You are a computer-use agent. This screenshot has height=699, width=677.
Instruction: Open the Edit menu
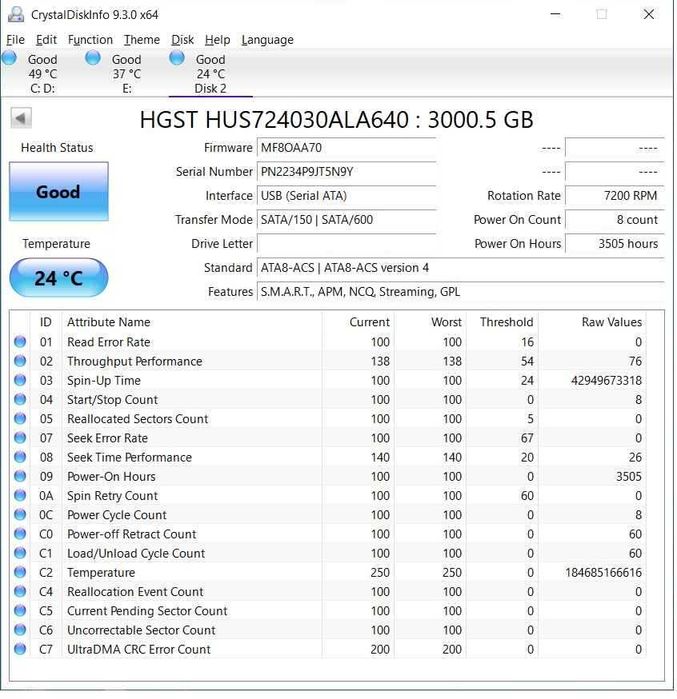pos(46,40)
